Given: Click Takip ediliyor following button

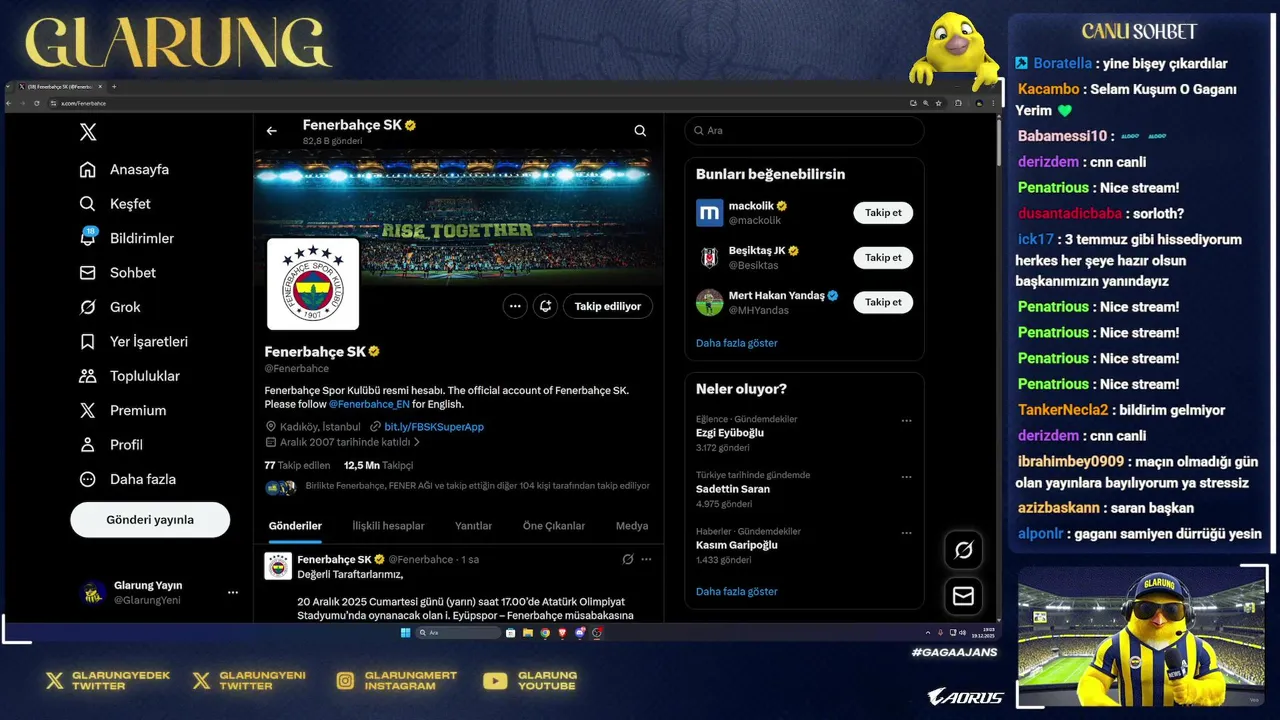Looking at the screenshot, I should (608, 306).
